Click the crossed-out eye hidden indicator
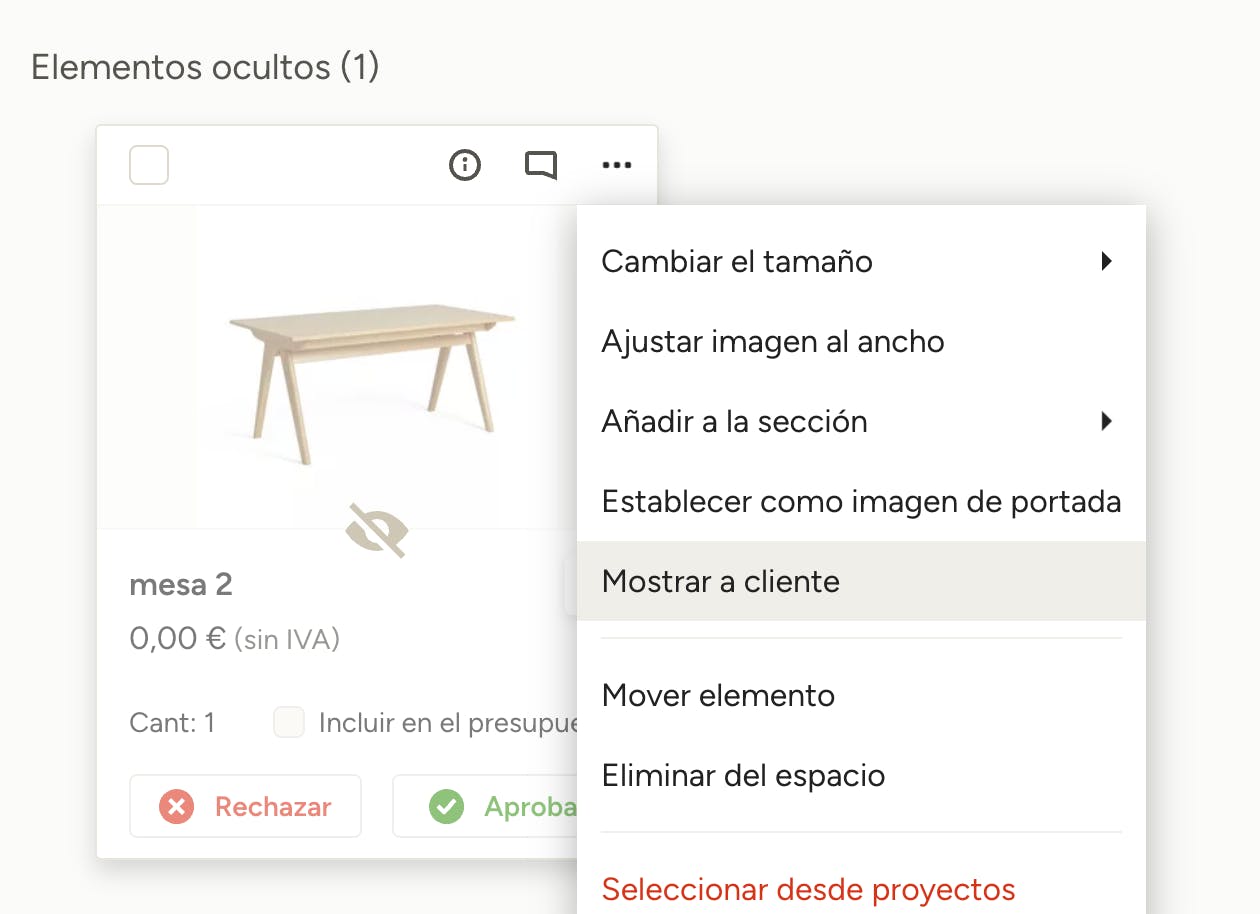Viewport: 1260px width, 914px height. 376,530
